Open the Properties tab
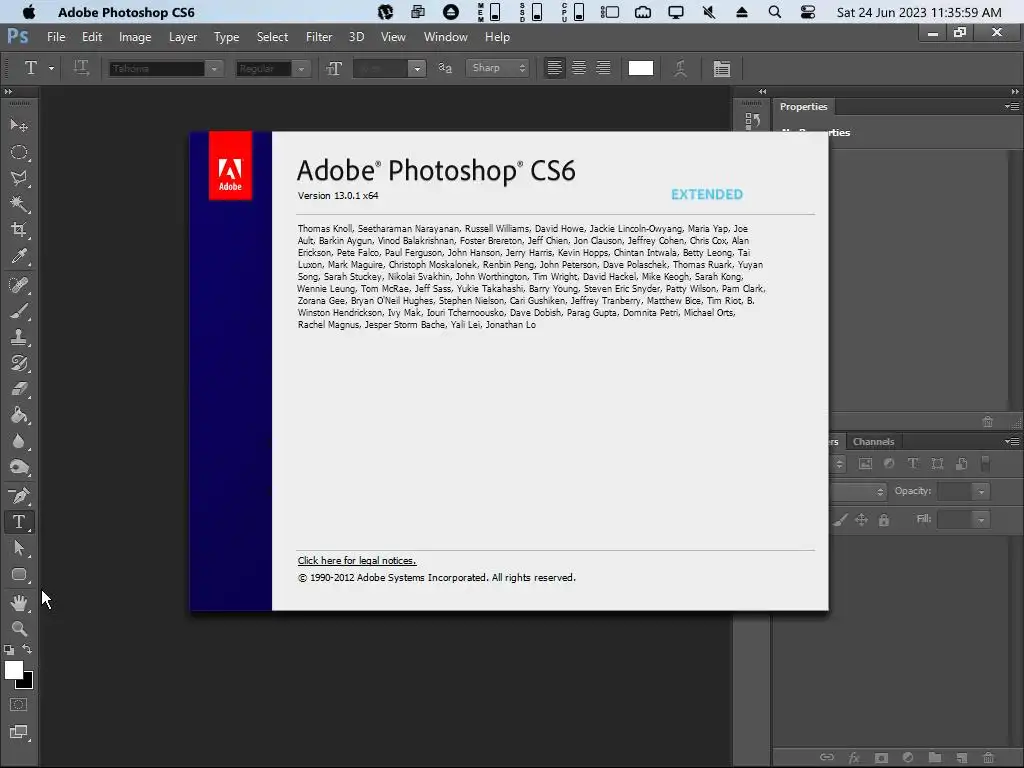The width and height of the screenshot is (1024, 768). 803,106
